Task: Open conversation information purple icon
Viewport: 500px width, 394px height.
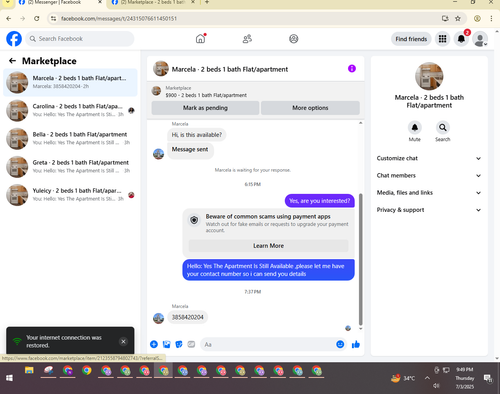Action: coord(352,69)
